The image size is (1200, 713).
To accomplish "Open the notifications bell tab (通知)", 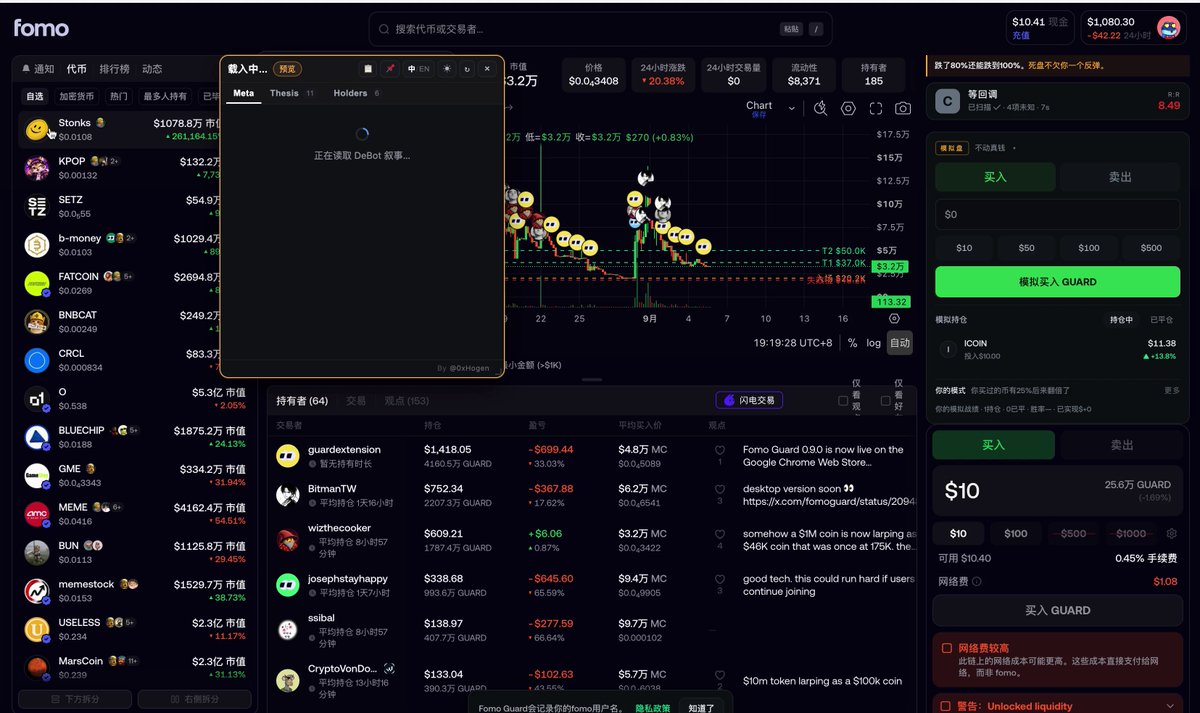I will click(37, 69).
